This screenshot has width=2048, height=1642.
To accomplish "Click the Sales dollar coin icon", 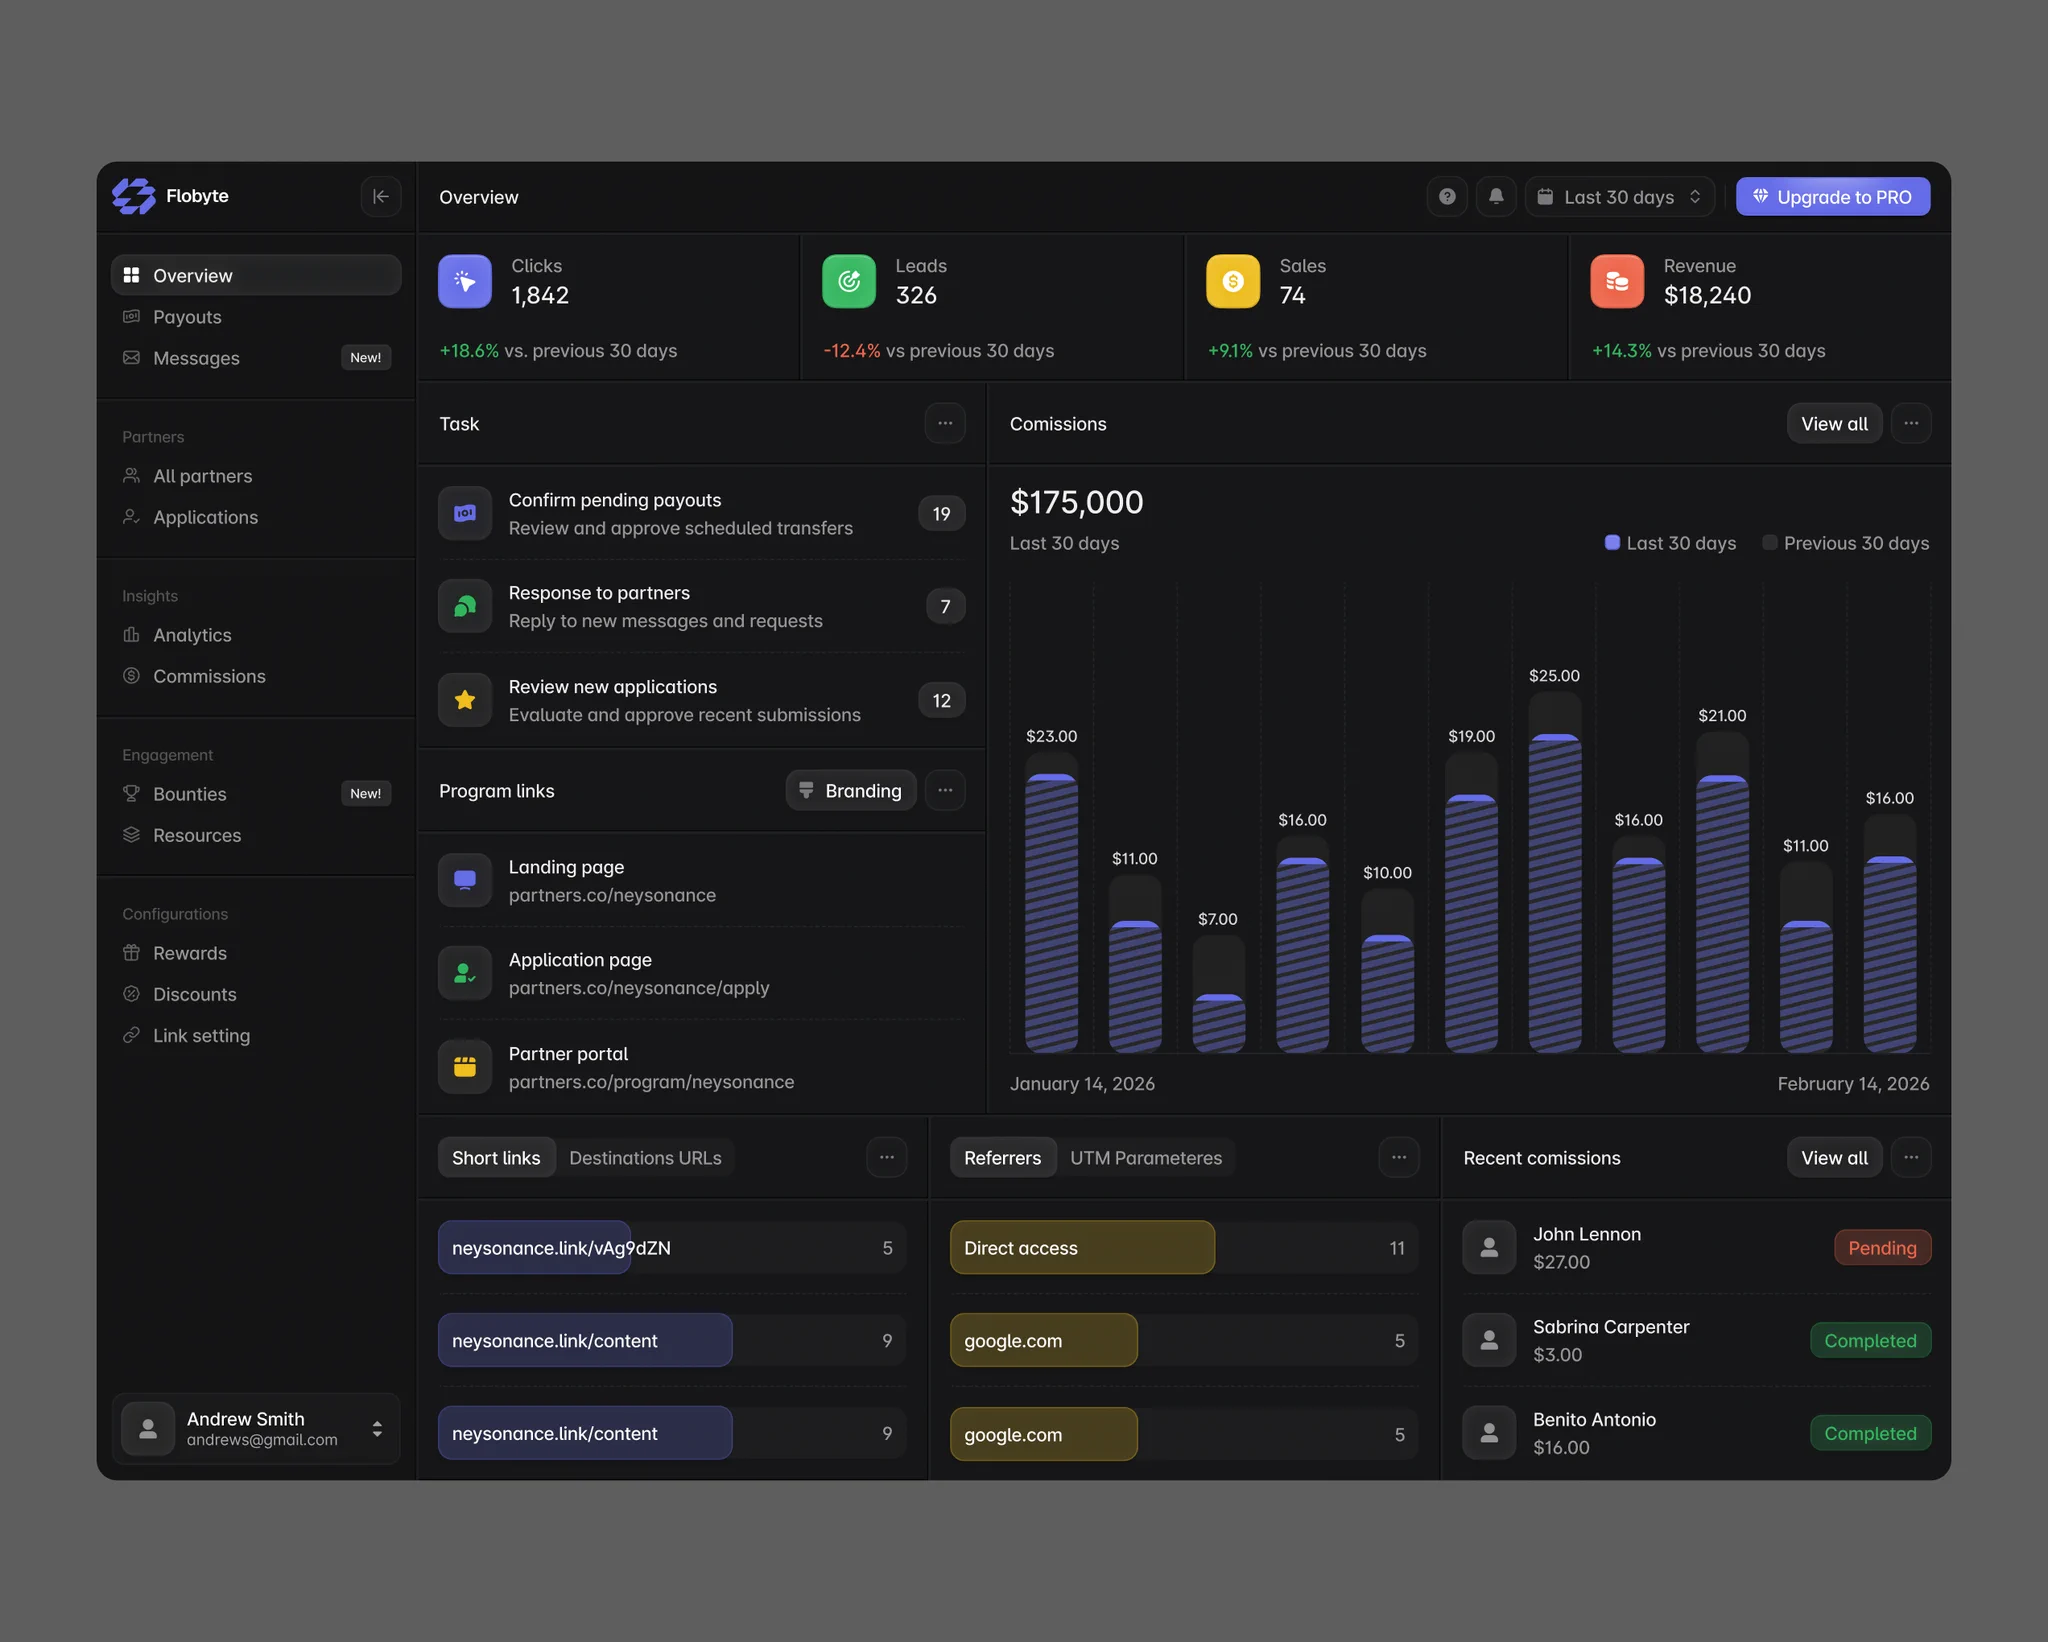I will click(x=1233, y=281).
